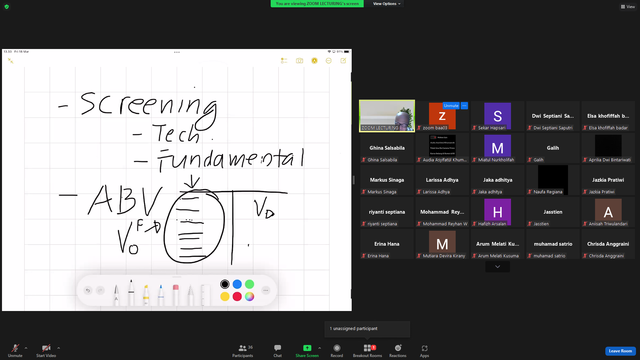The image size is (640, 360).
Task: Select Anisah Triwulandari's participant tile
Action: coord(608,212)
